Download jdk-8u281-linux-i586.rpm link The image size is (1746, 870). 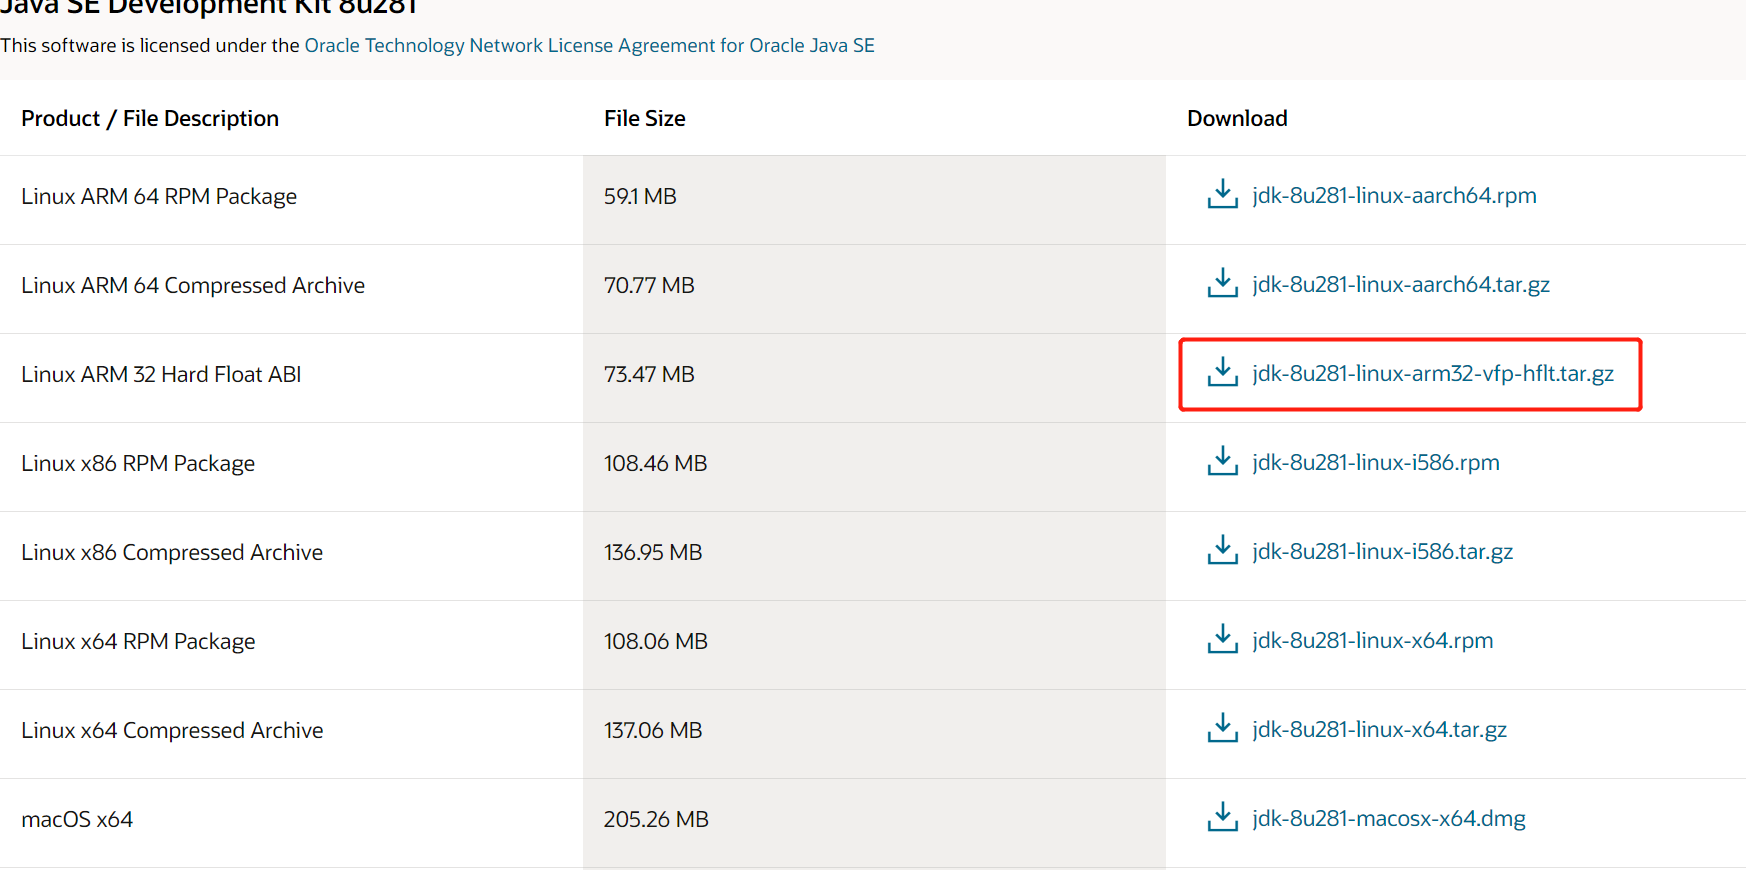click(x=1376, y=462)
